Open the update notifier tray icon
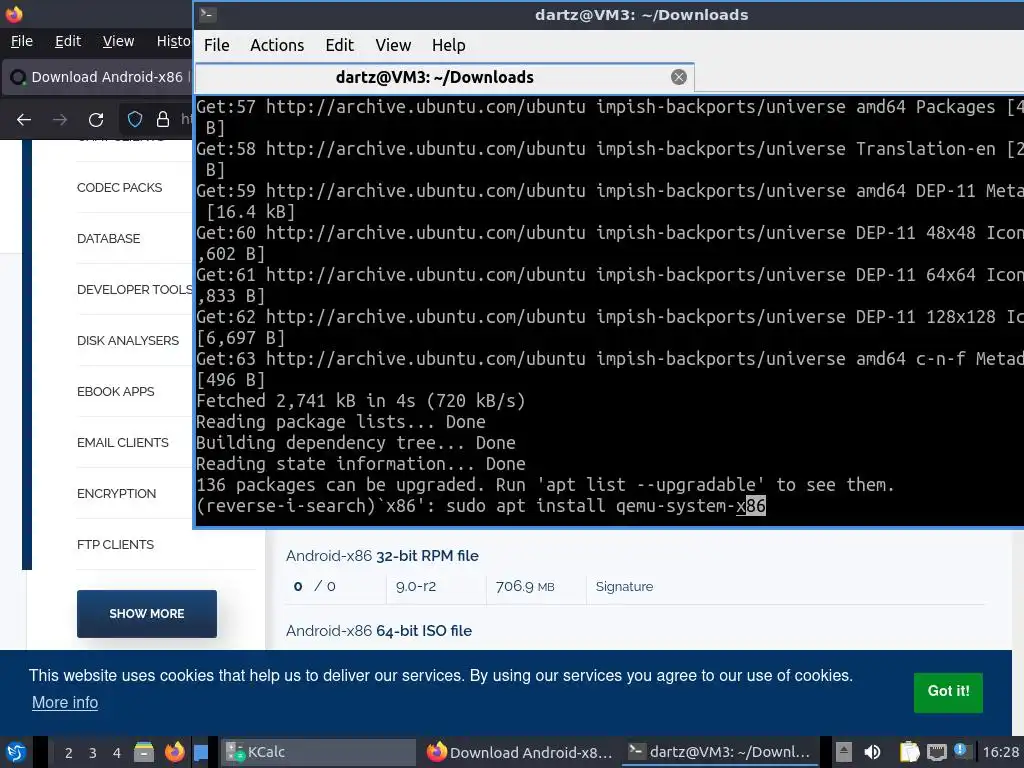The image size is (1024, 768). (x=960, y=750)
